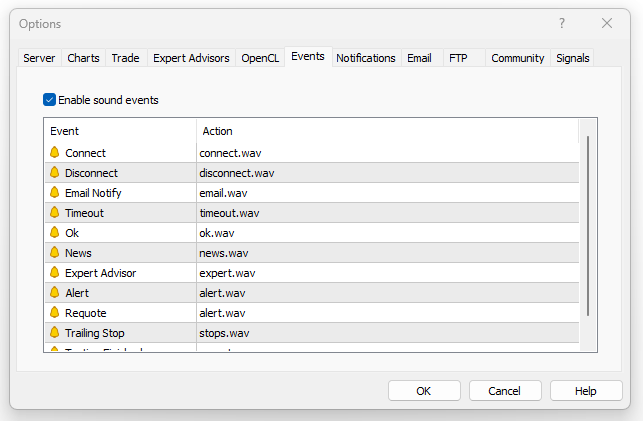Open the news.wav action field
The width and height of the screenshot is (643, 421).
pos(222,253)
